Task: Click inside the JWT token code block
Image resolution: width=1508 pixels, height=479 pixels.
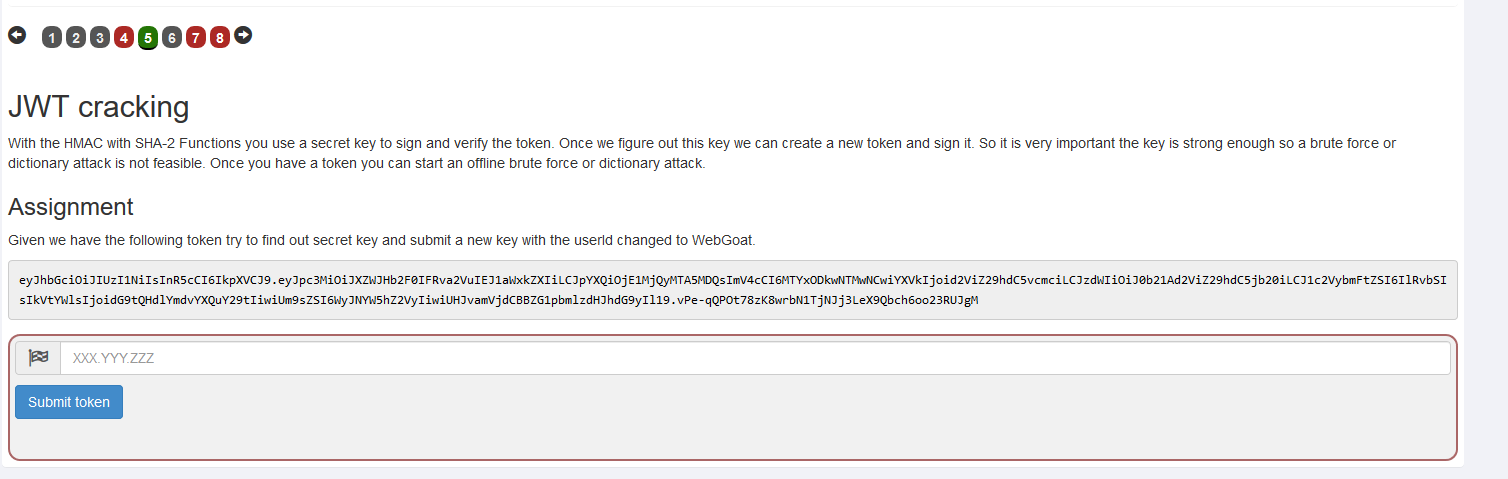Action: (732, 290)
